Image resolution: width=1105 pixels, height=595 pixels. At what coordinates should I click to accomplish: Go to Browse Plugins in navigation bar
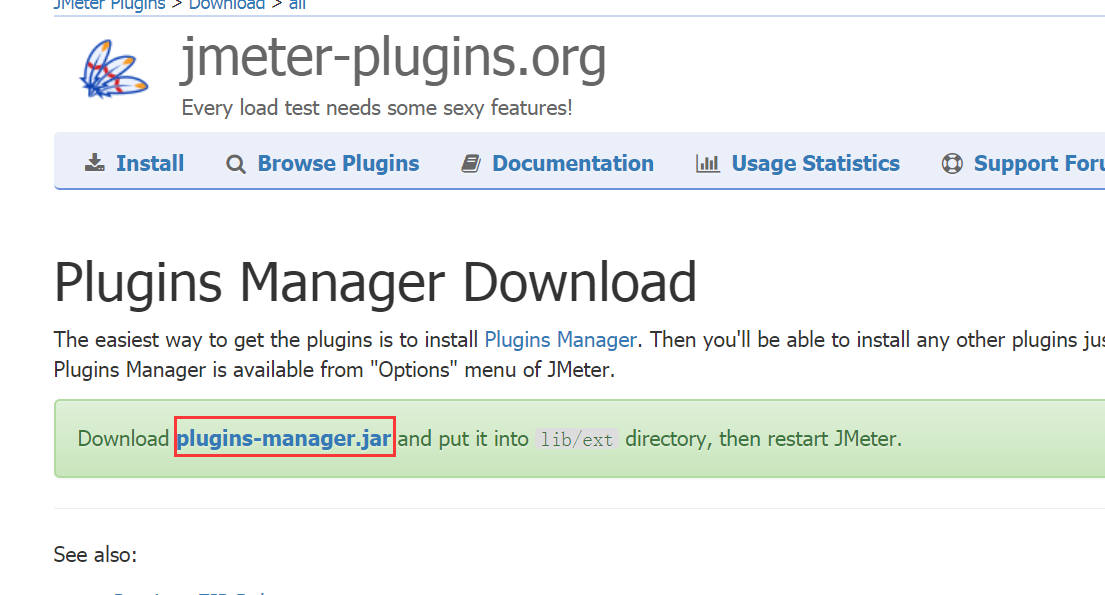point(338,164)
